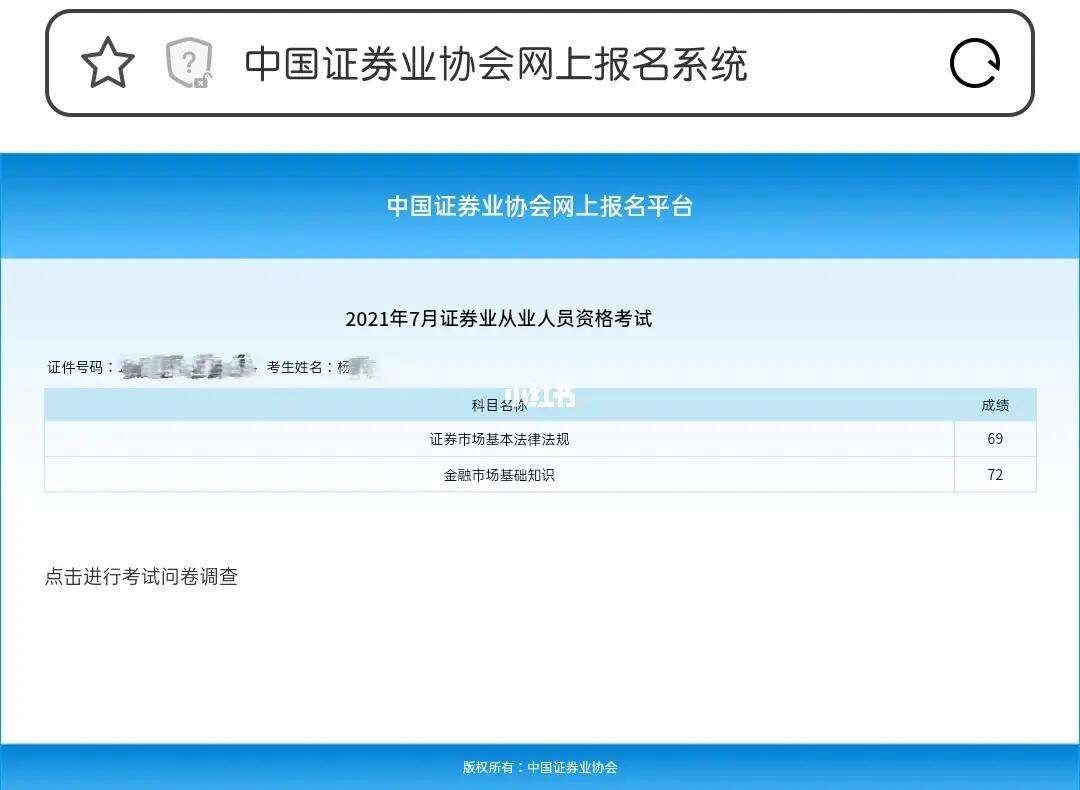Select the 2021年7月证券业从业人员资格考试 heading
Image resolution: width=1080 pixels, height=790 pixels.
click(498, 319)
